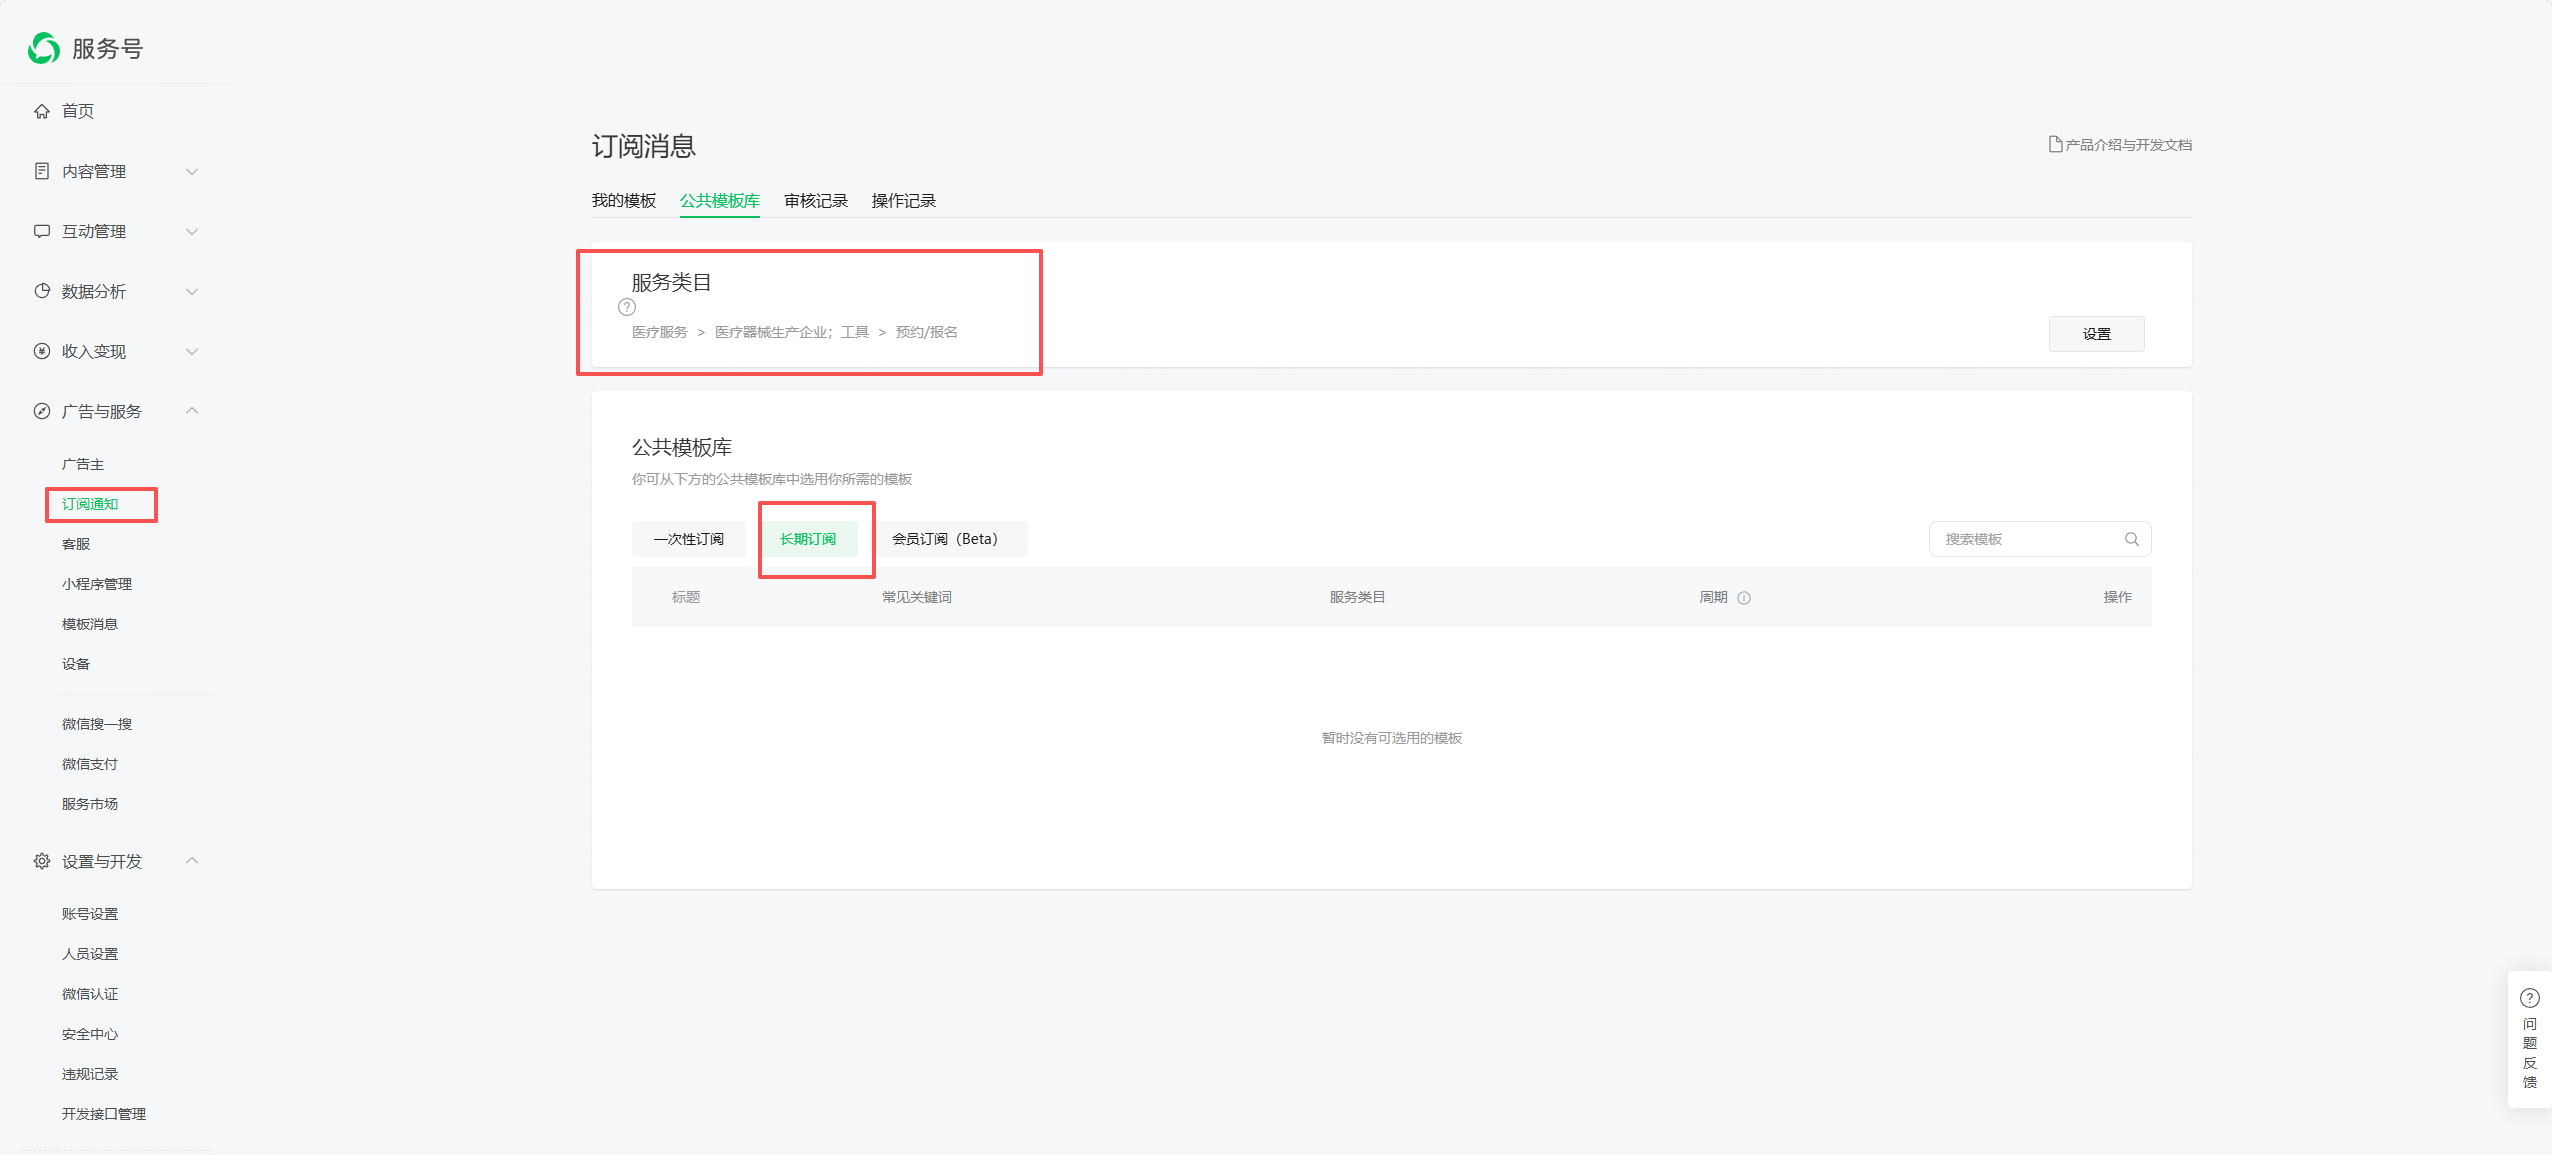The width and height of the screenshot is (2552, 1155).
Task: Click the 数据分析 chart icon
Action: point(42,291)
